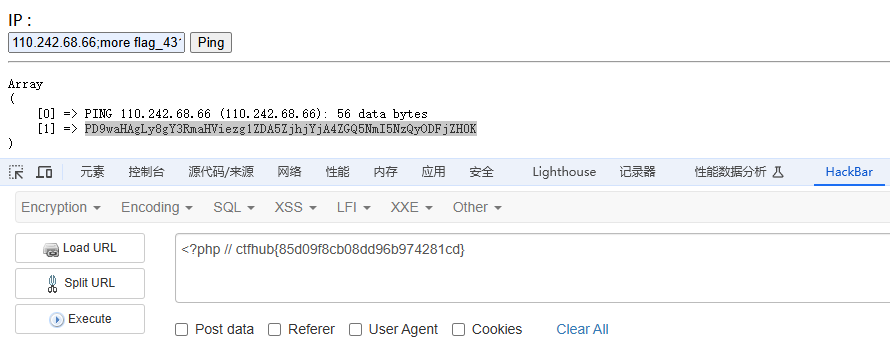Click the printer icon on Load URL
This screenshot has height=360, width=890.
click(x=52, y=249)
